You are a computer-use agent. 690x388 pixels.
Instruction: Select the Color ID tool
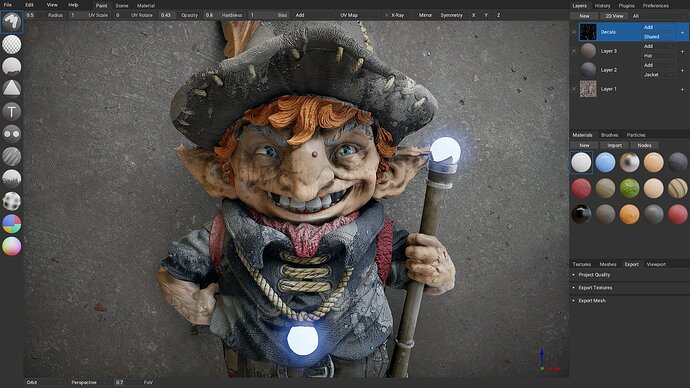click(11, 223)
